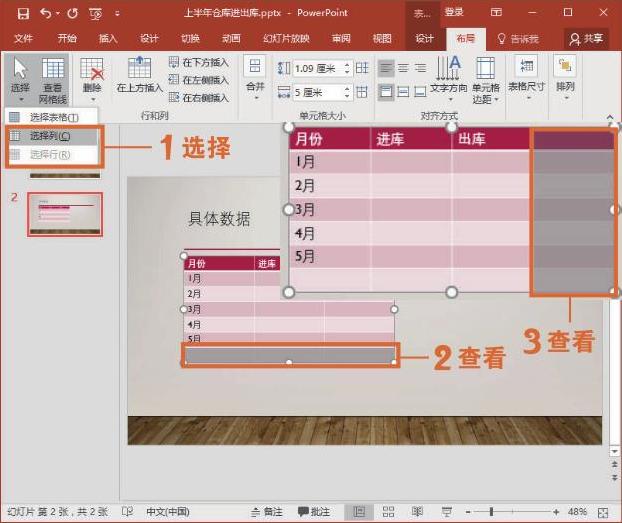Click 在左侧插入 insert left
This screenshot has width=622, height=523.
coord(199,80)
